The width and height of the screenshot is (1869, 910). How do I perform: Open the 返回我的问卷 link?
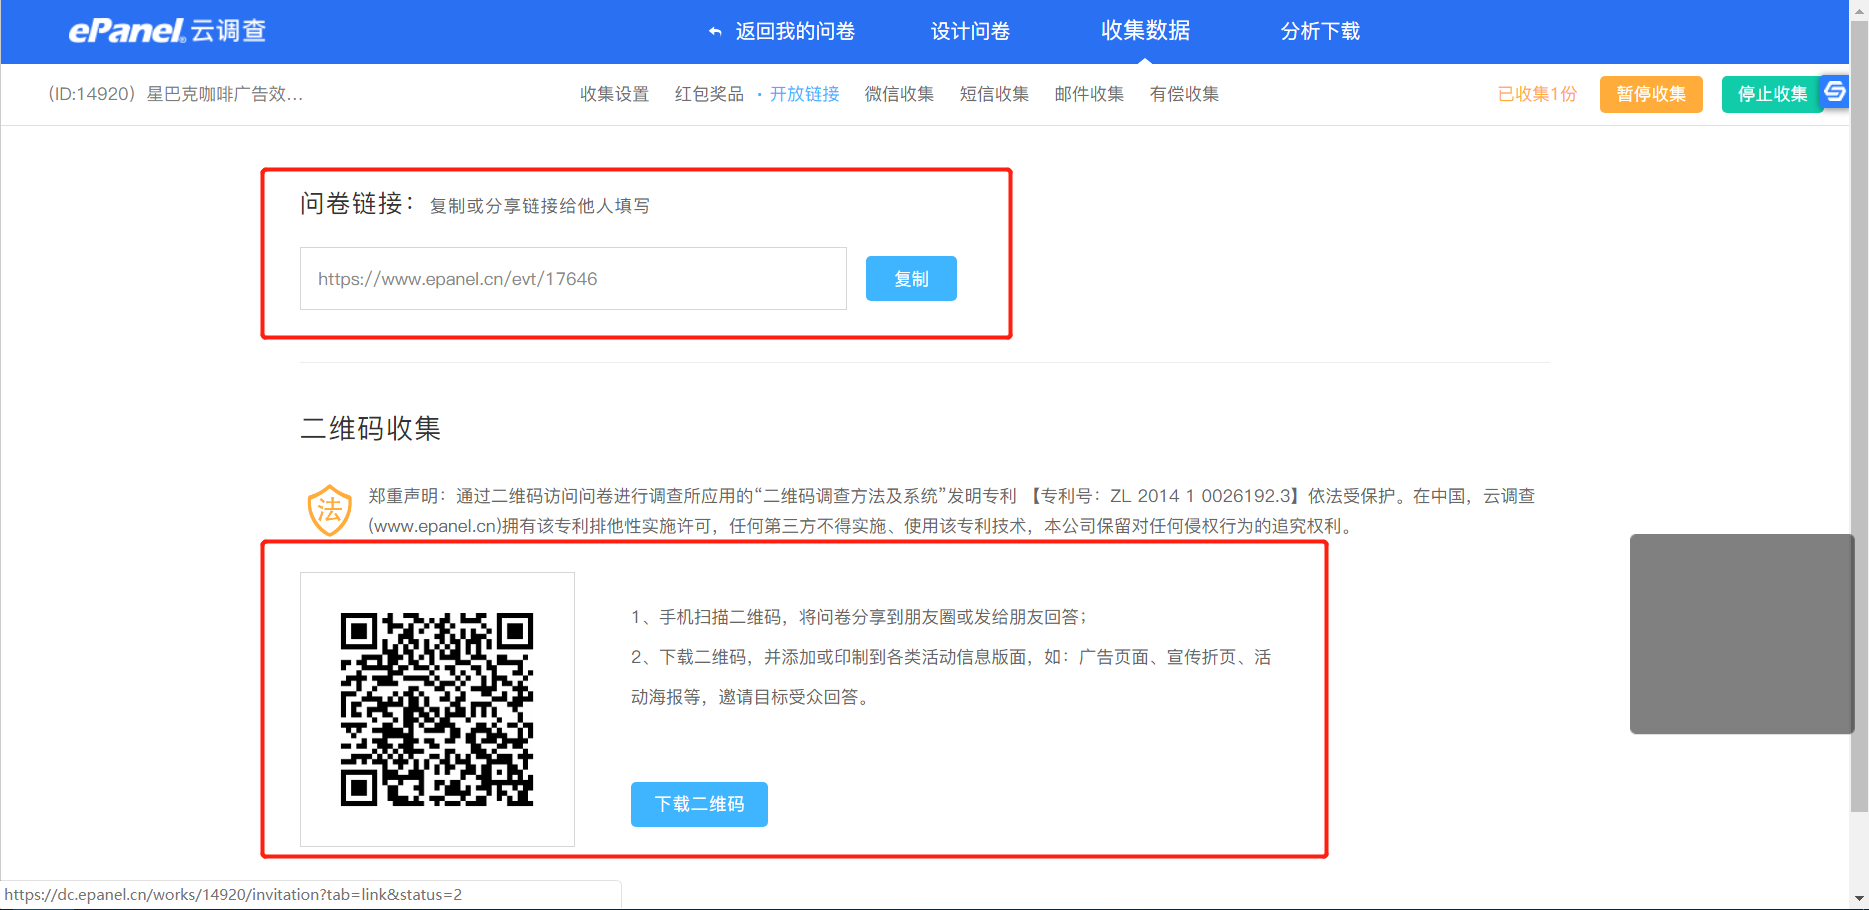click(x=795, y=31)
